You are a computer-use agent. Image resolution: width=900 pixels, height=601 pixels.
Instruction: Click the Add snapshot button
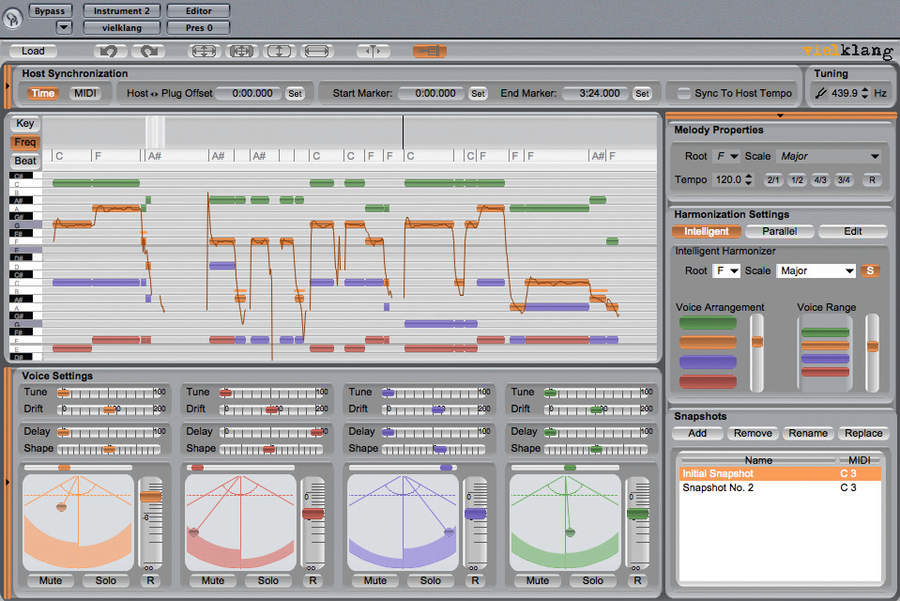[697, 433]
